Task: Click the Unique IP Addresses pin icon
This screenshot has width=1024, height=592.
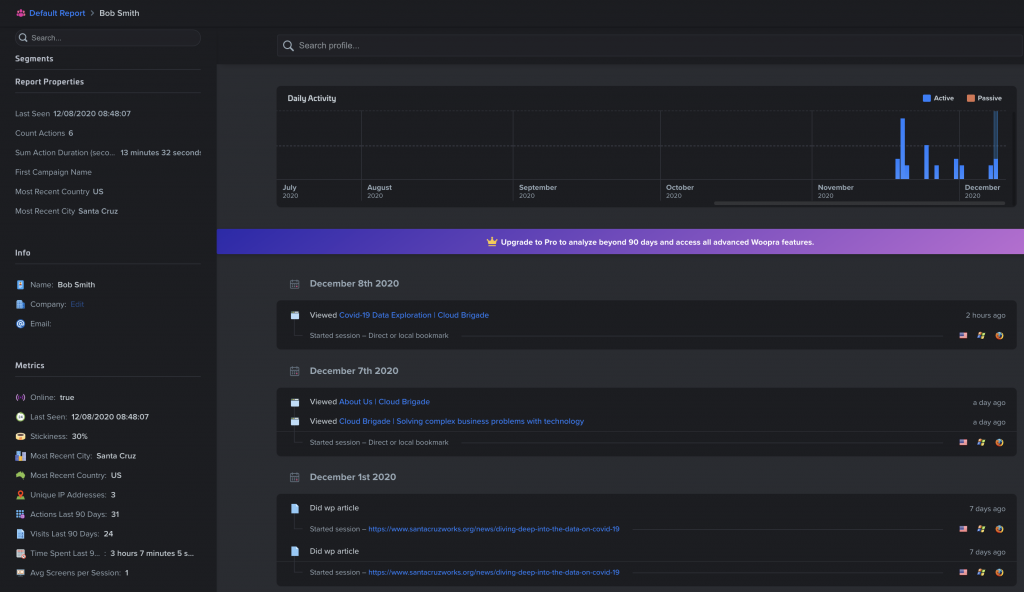Action: [20, 495]
